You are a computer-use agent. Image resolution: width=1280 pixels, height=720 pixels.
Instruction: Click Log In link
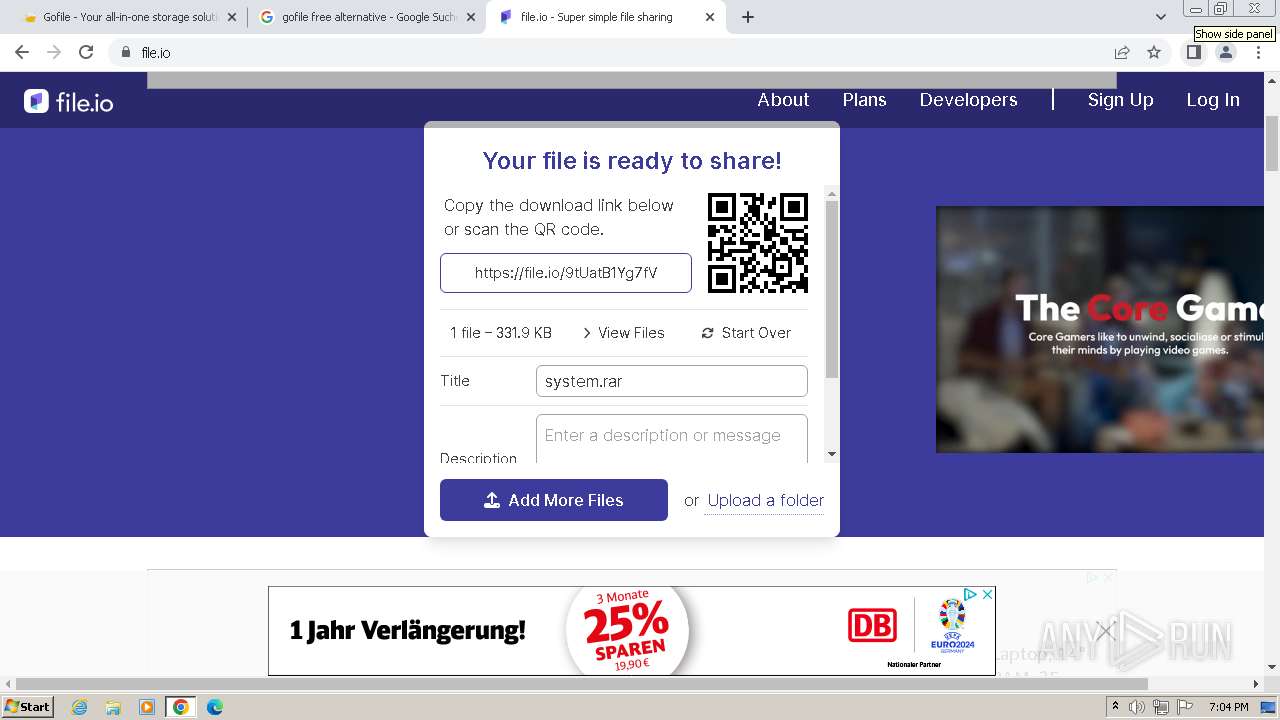pos(1212,100)
